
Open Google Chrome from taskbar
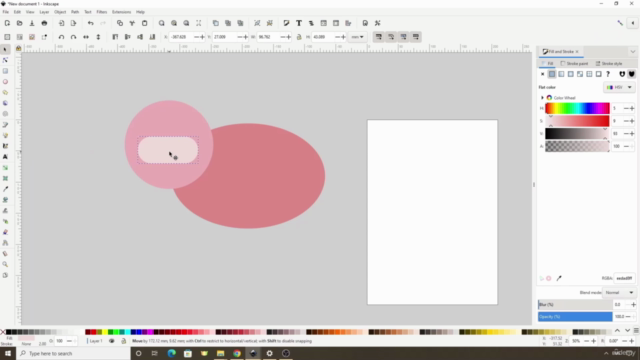coord(237,353)
